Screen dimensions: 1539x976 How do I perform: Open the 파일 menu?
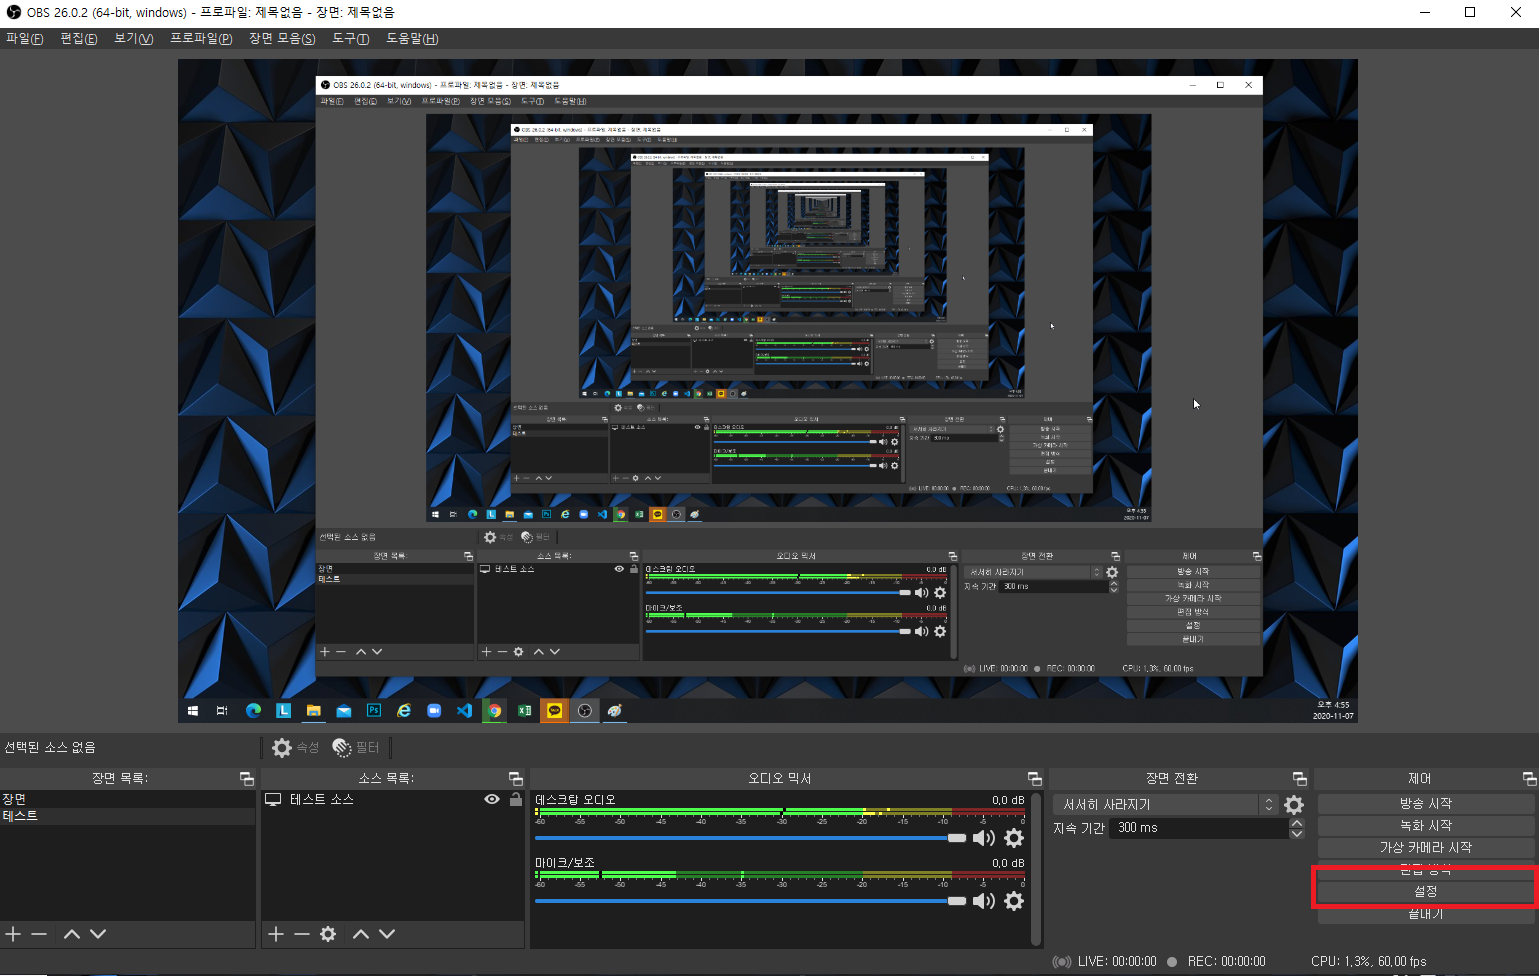click(25, 39)
